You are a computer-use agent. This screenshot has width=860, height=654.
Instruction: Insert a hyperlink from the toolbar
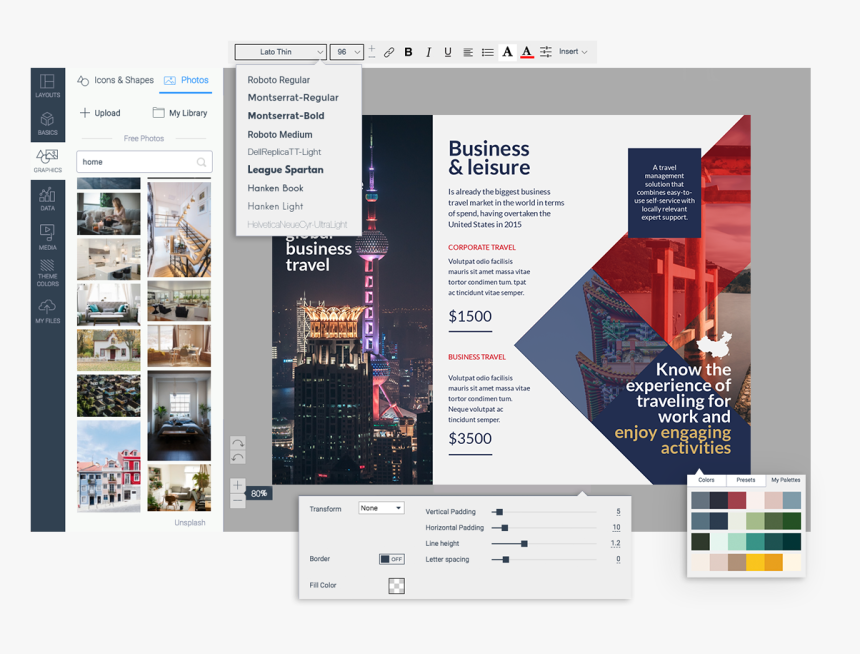click(389, 51)
